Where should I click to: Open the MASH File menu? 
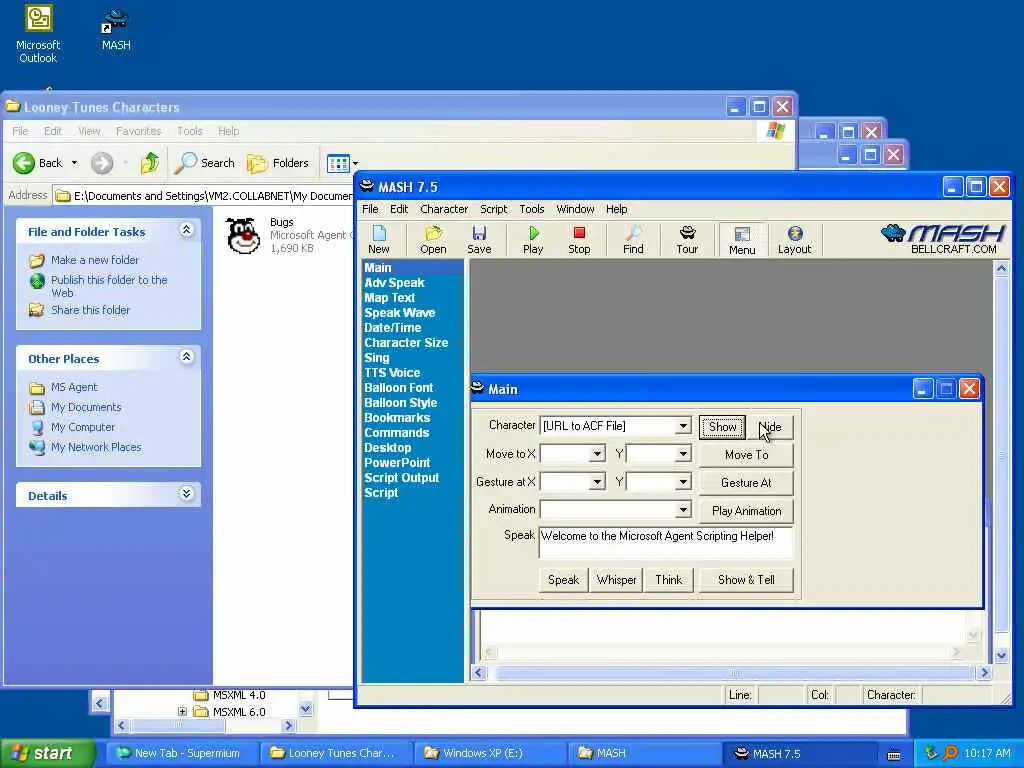click(x=370, y=209)
